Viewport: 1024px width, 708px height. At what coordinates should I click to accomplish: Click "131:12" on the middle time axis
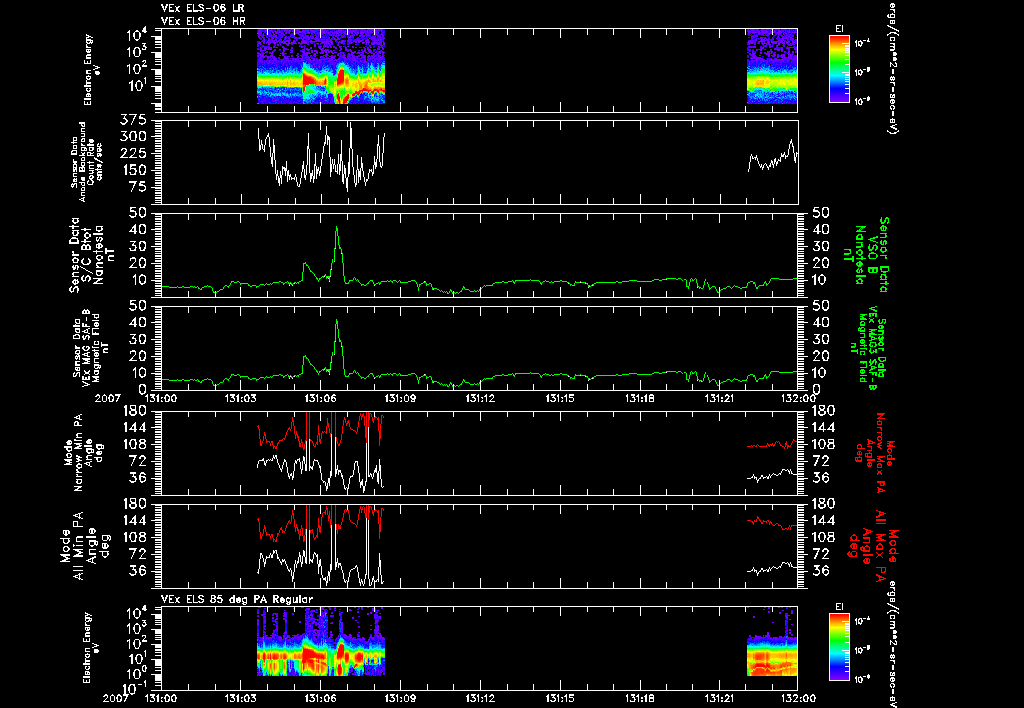point(479,398)
